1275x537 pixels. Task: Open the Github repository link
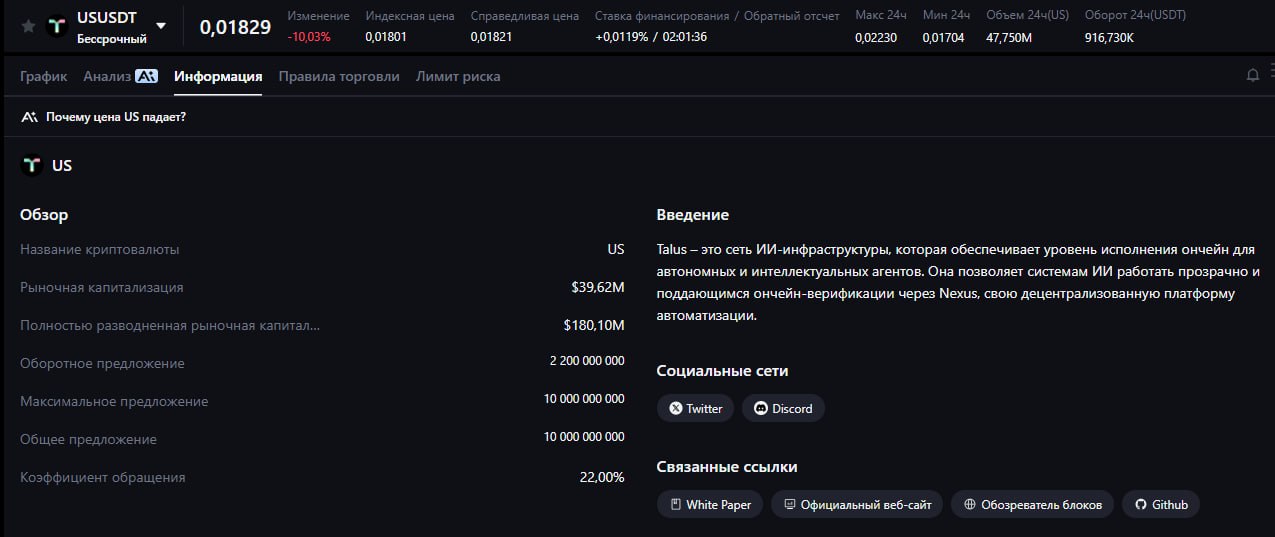coord(1160,505)
